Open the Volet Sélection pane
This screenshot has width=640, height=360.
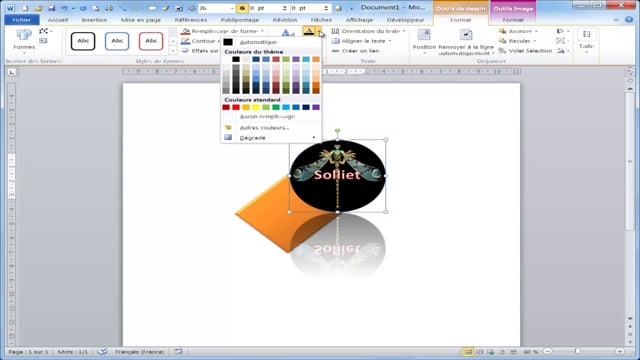point(525,51)
